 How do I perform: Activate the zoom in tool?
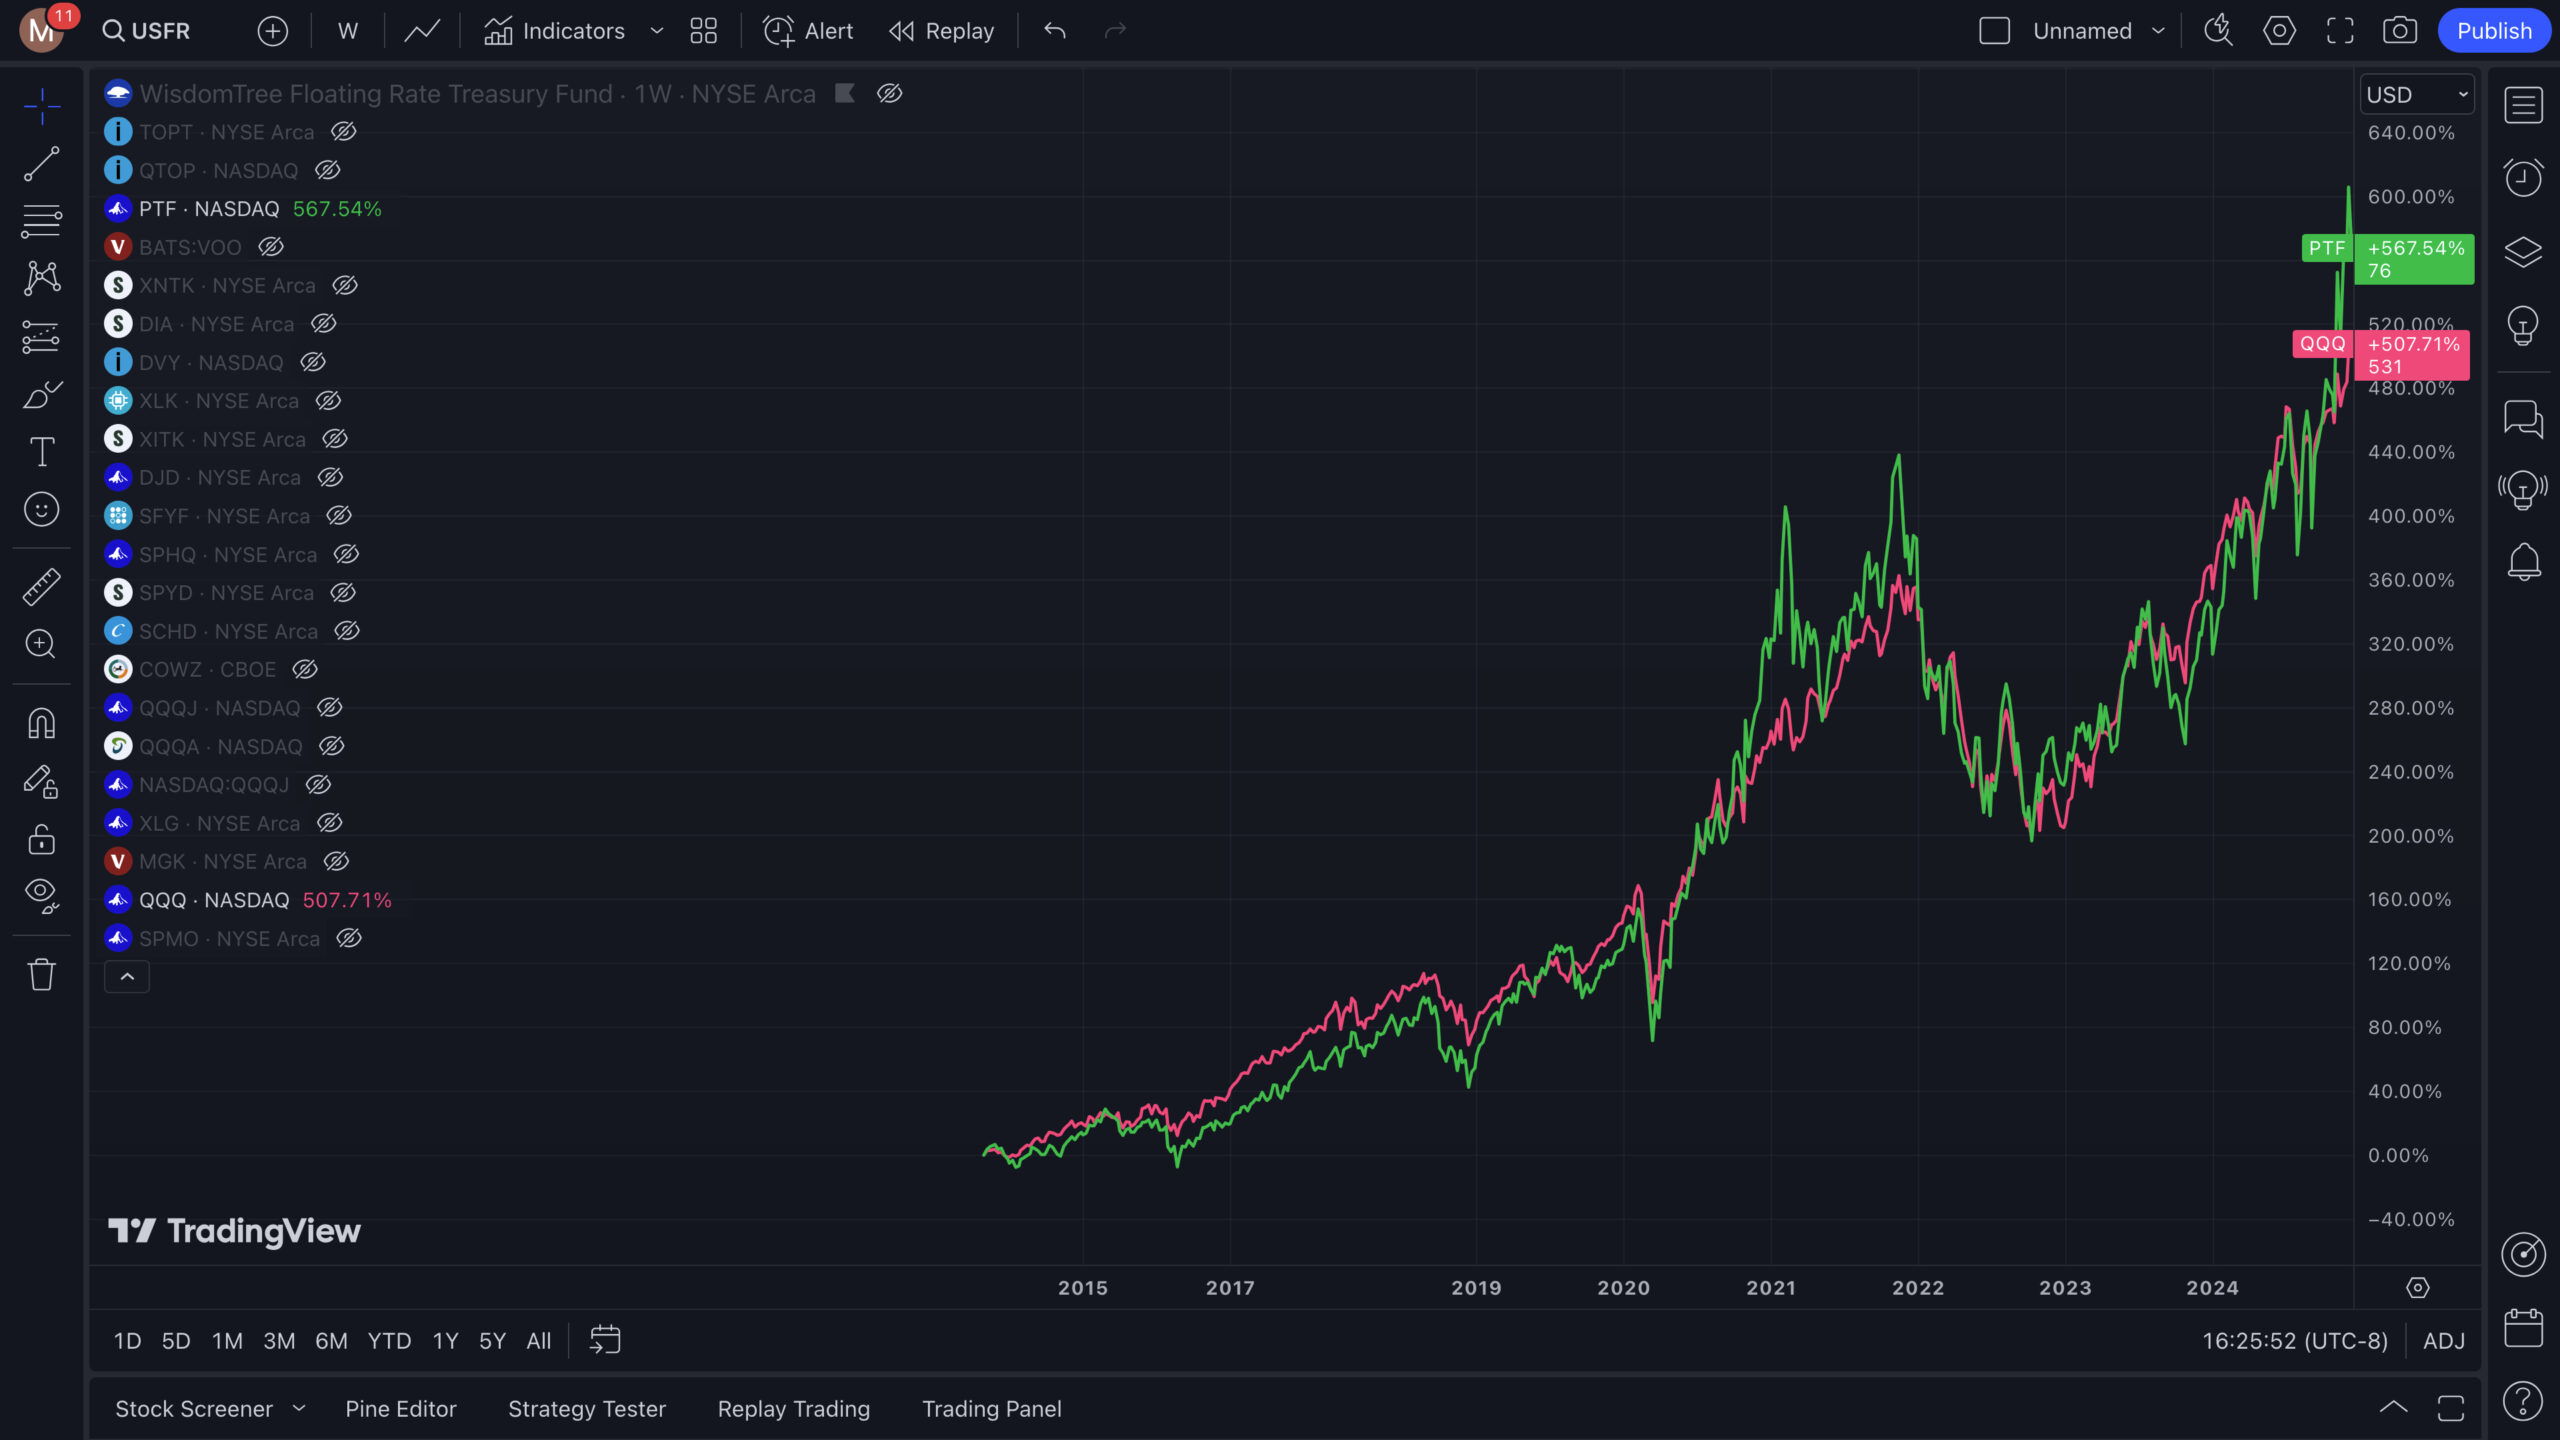click(x=41, y=644)
